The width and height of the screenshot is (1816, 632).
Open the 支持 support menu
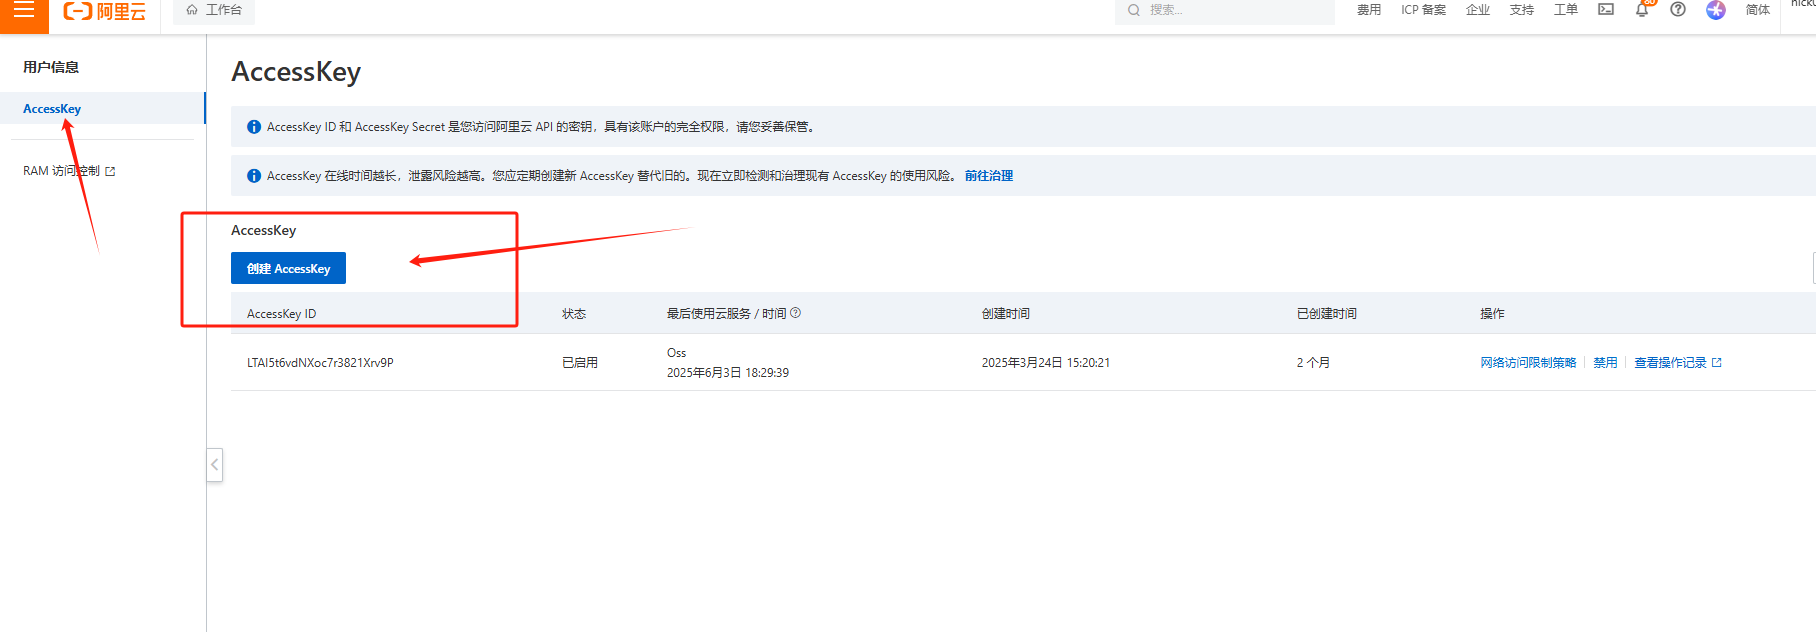click(1522, 10)
